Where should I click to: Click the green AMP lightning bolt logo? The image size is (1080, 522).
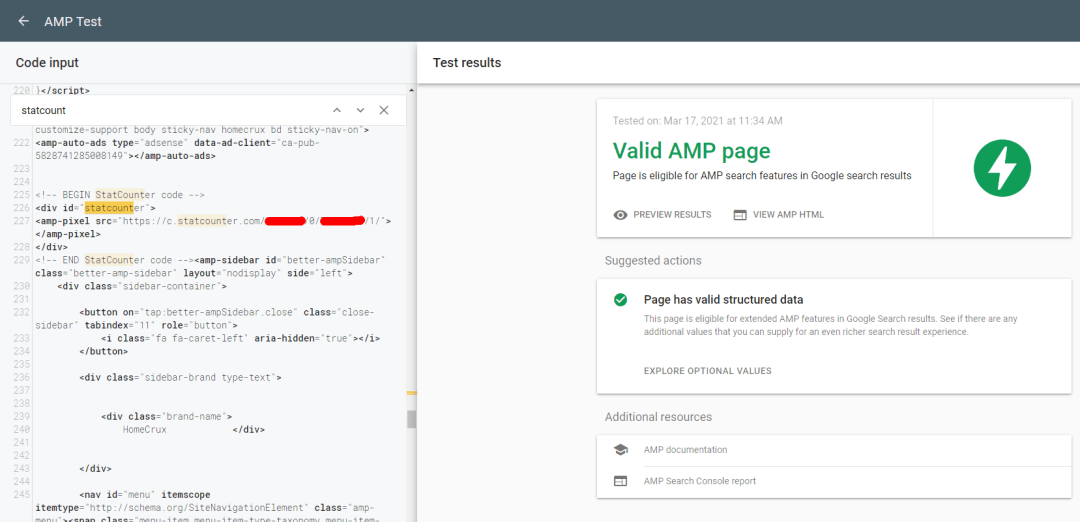pyautogui.click(x=1001, y=168)
